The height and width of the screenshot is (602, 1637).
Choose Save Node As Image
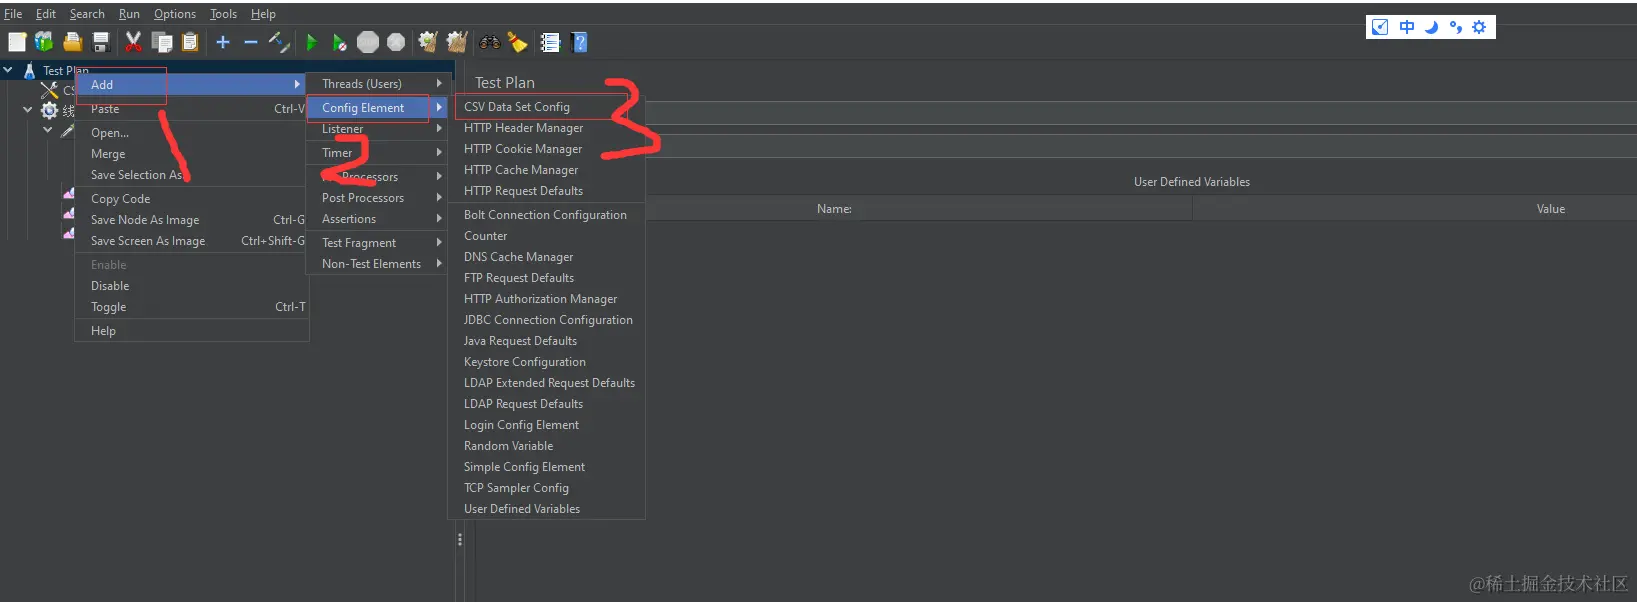point(192,220)
